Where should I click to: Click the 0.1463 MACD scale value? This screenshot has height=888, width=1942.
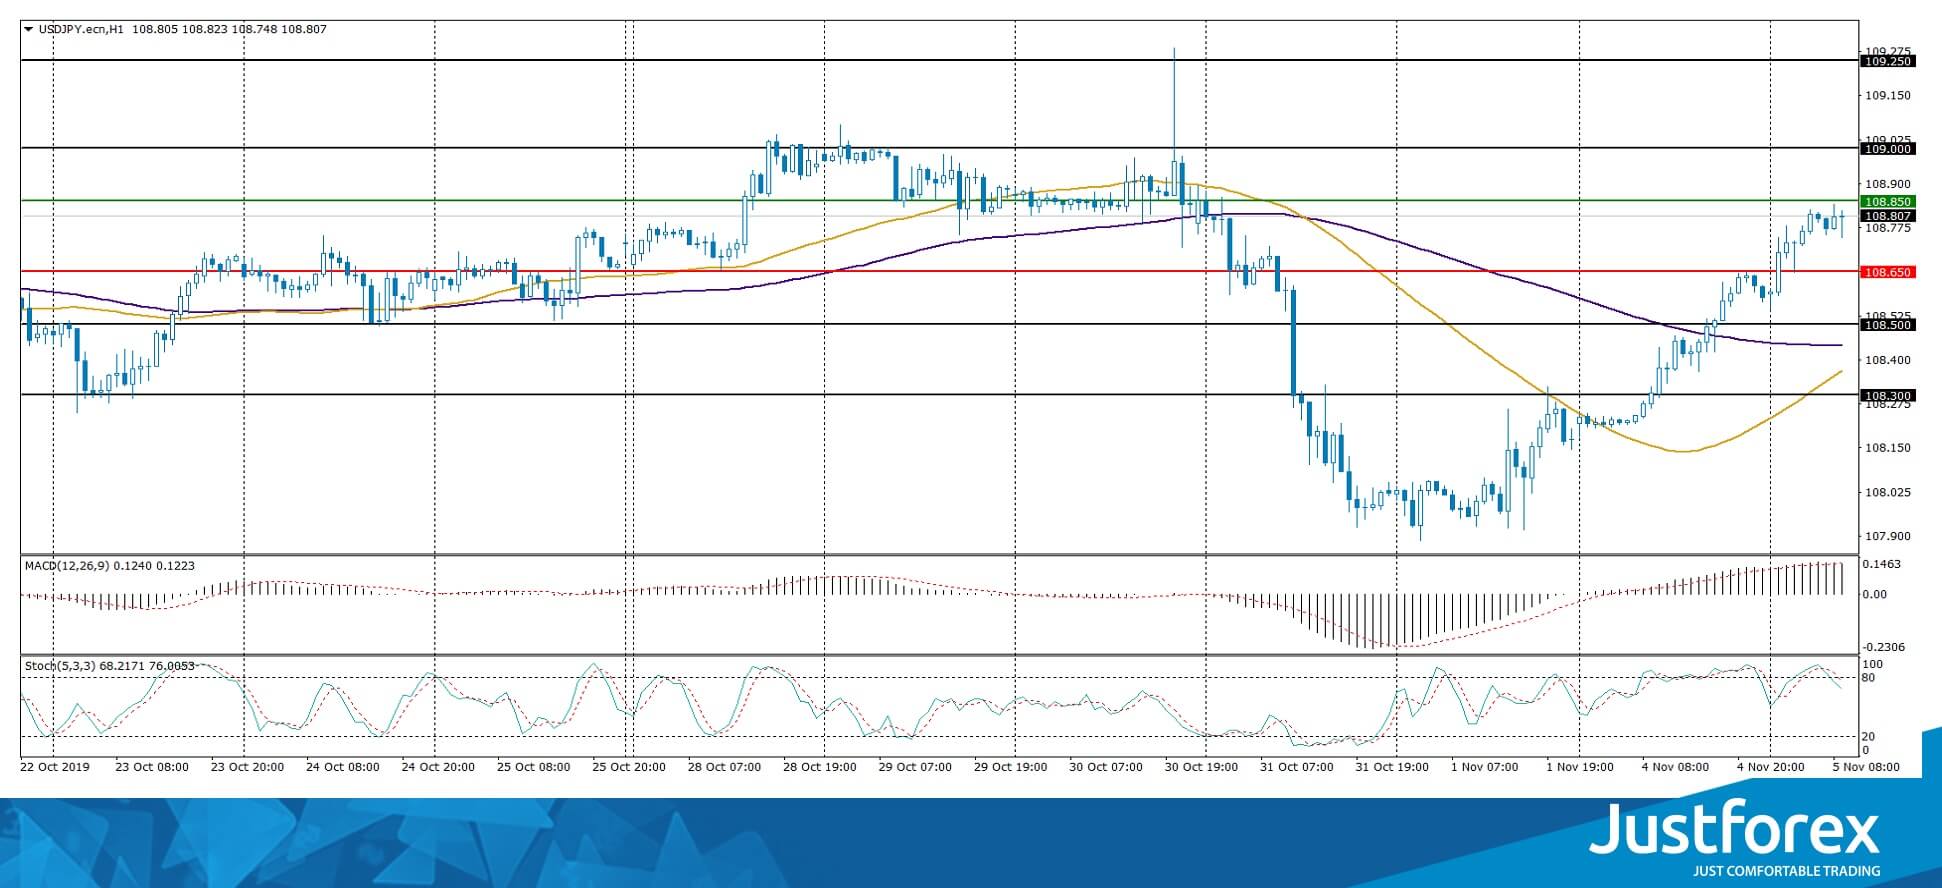tap(1881, 564)
